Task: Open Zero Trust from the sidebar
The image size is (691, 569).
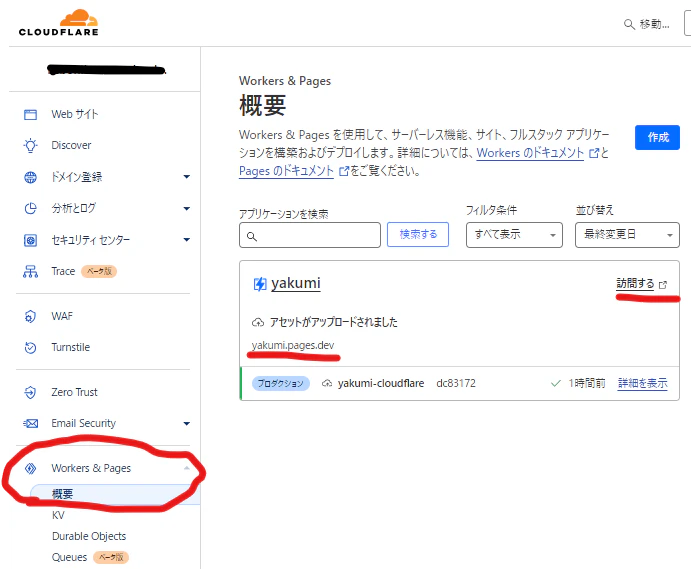Action: pos(74,392)
